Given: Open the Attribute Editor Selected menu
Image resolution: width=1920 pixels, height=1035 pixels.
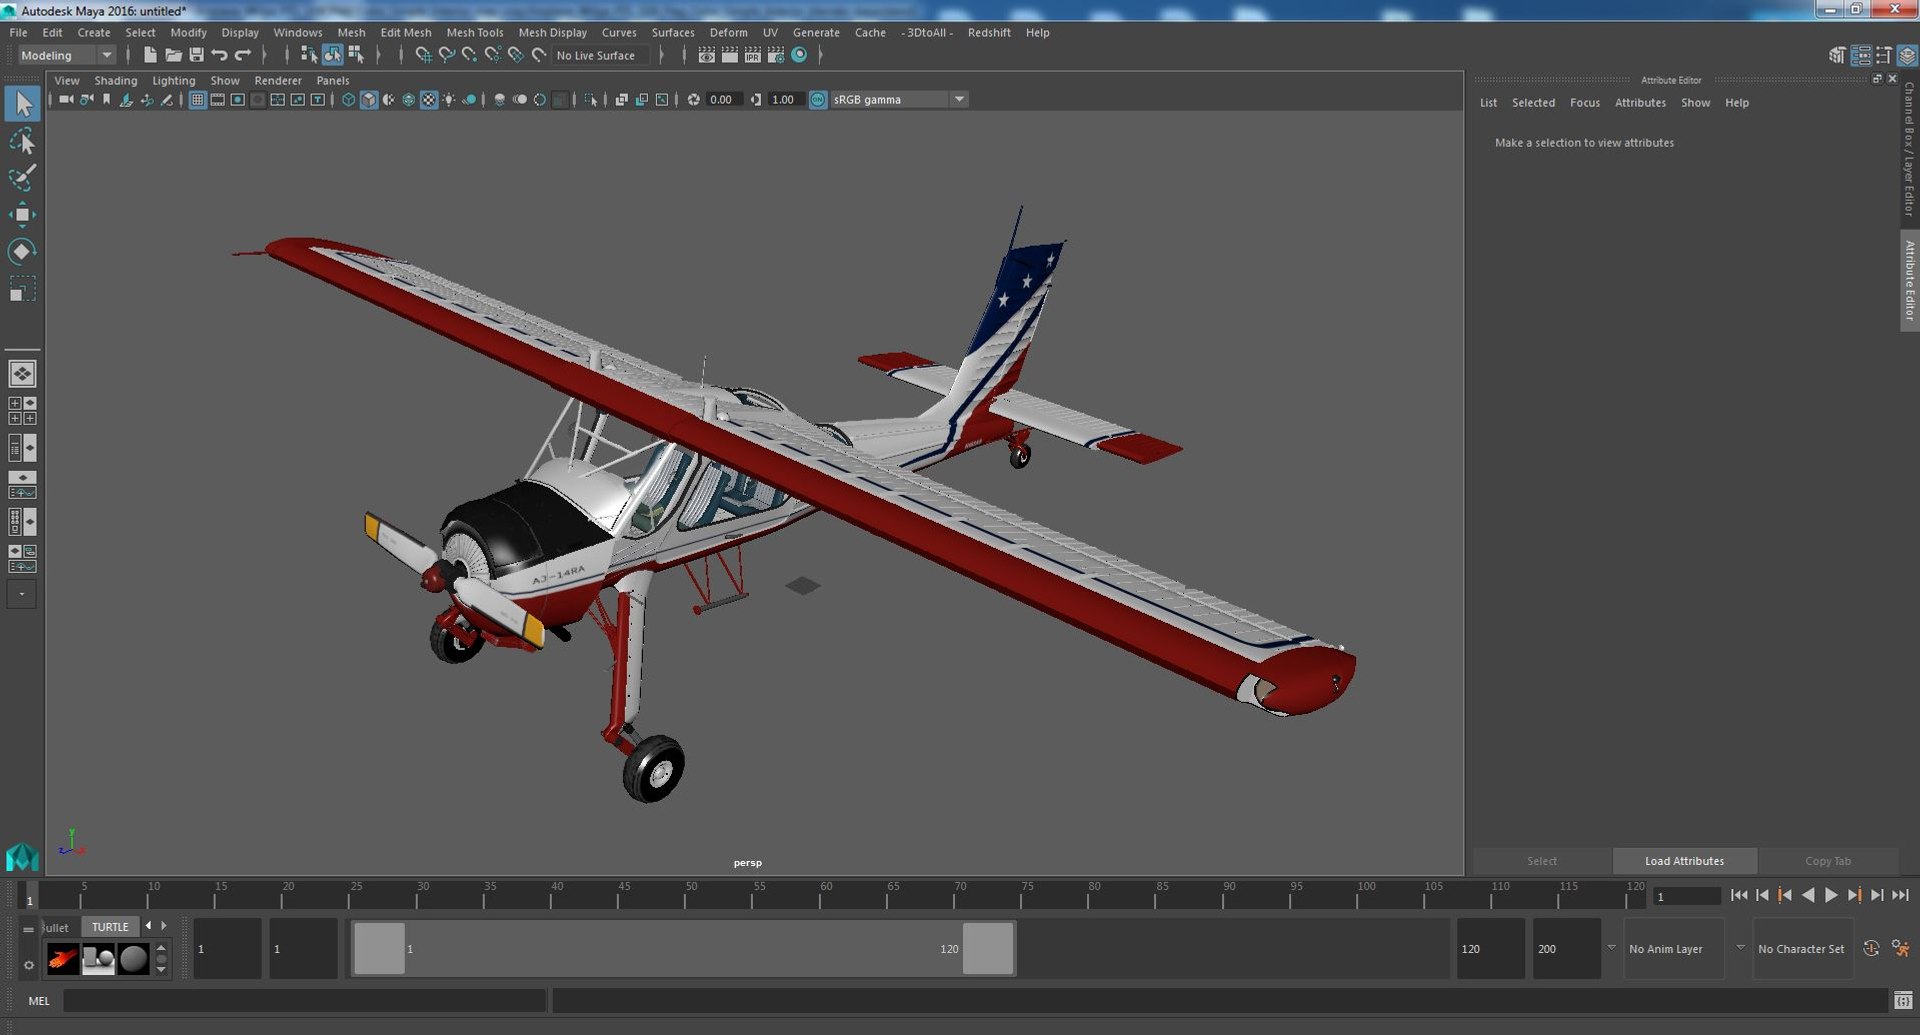Looking at the screenshot, I should point(1533,103).
